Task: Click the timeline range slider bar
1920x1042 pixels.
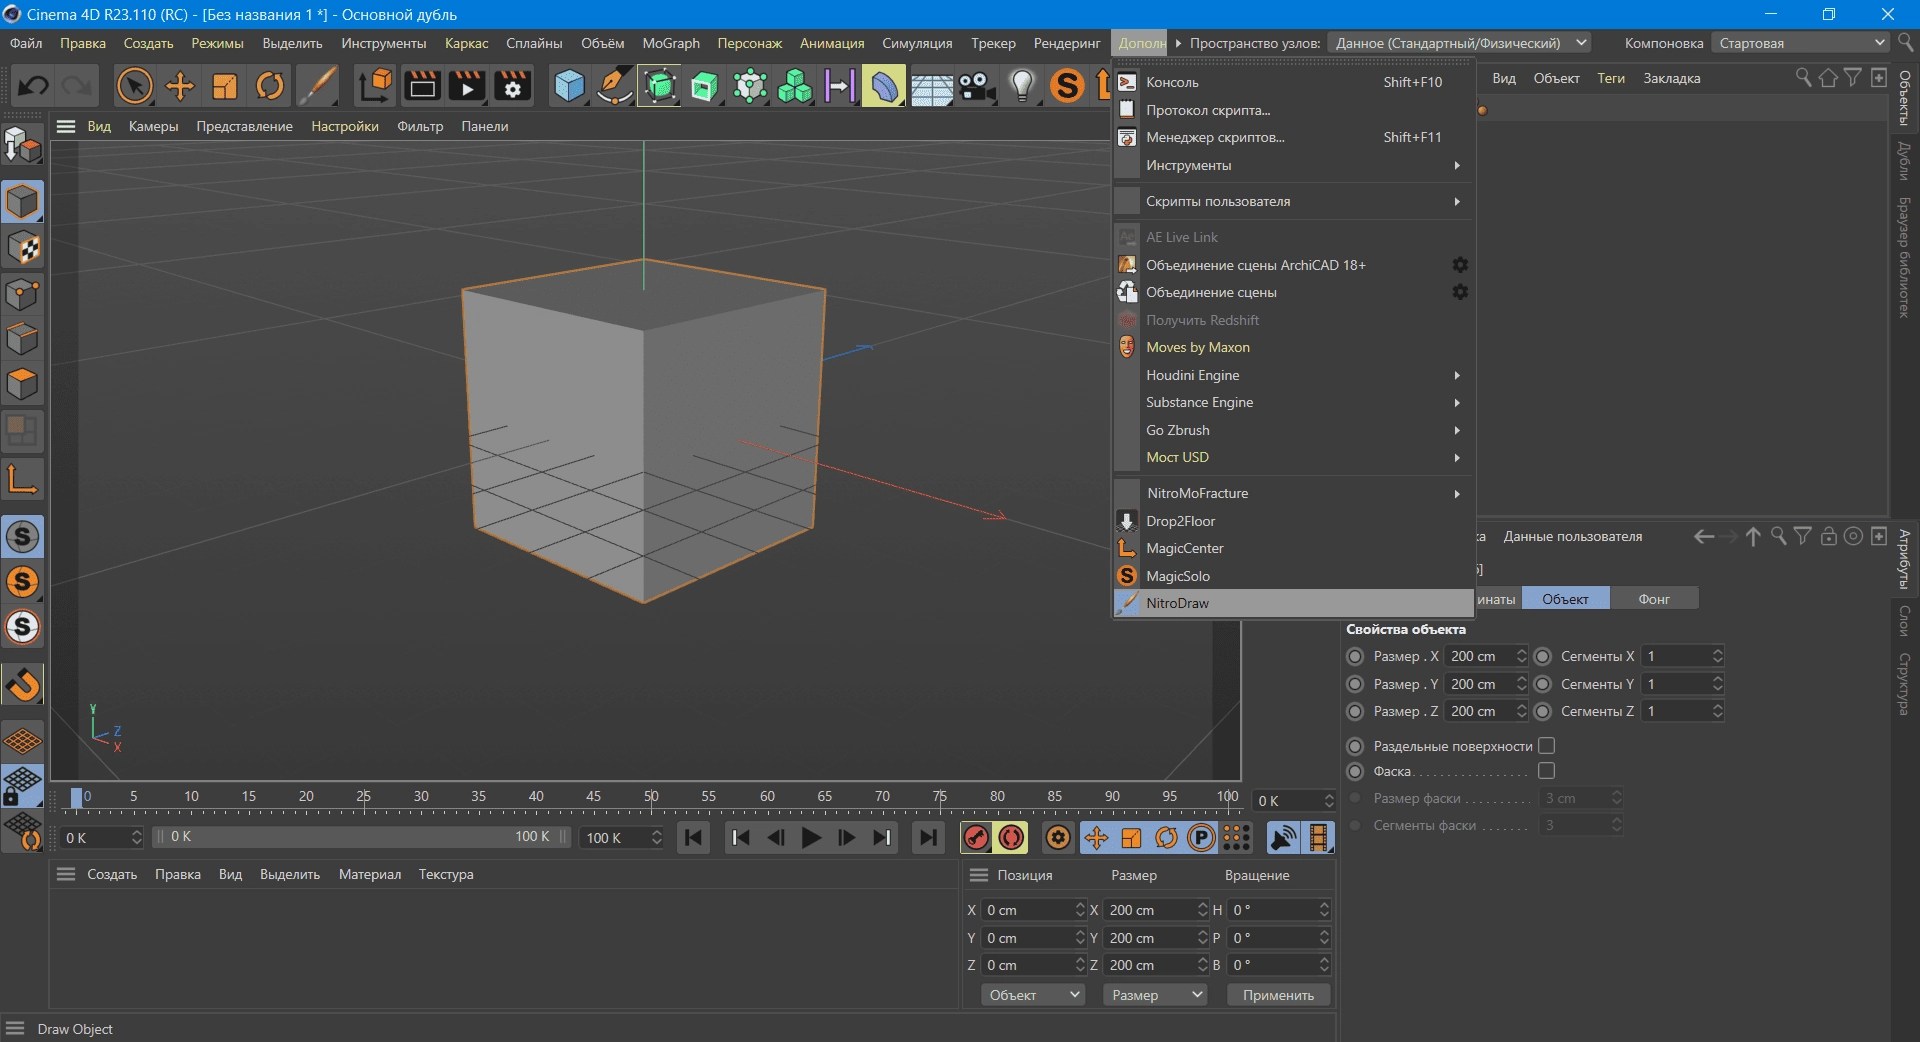Action: click(362, 837)
